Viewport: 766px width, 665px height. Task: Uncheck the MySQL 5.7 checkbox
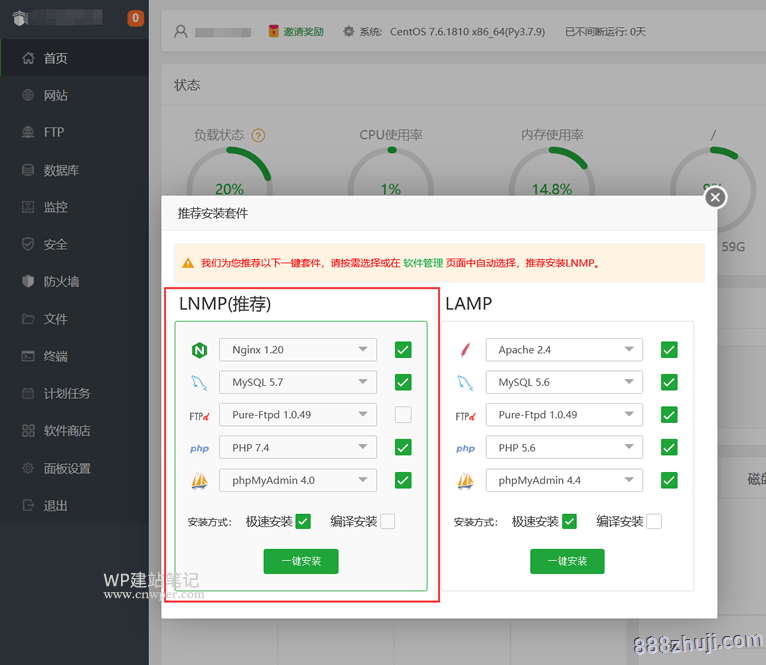[403, 382]
